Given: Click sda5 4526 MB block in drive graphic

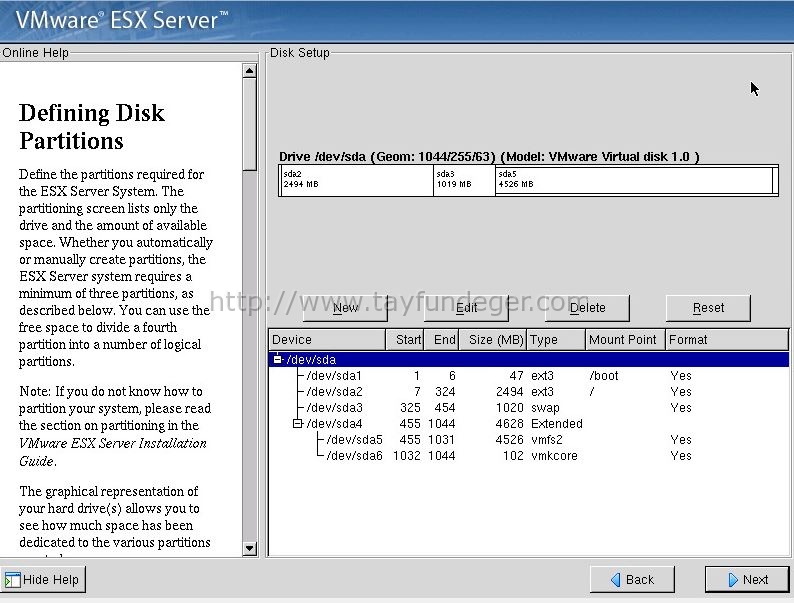Looking at the screenshot, I should [x=634, y=181].
